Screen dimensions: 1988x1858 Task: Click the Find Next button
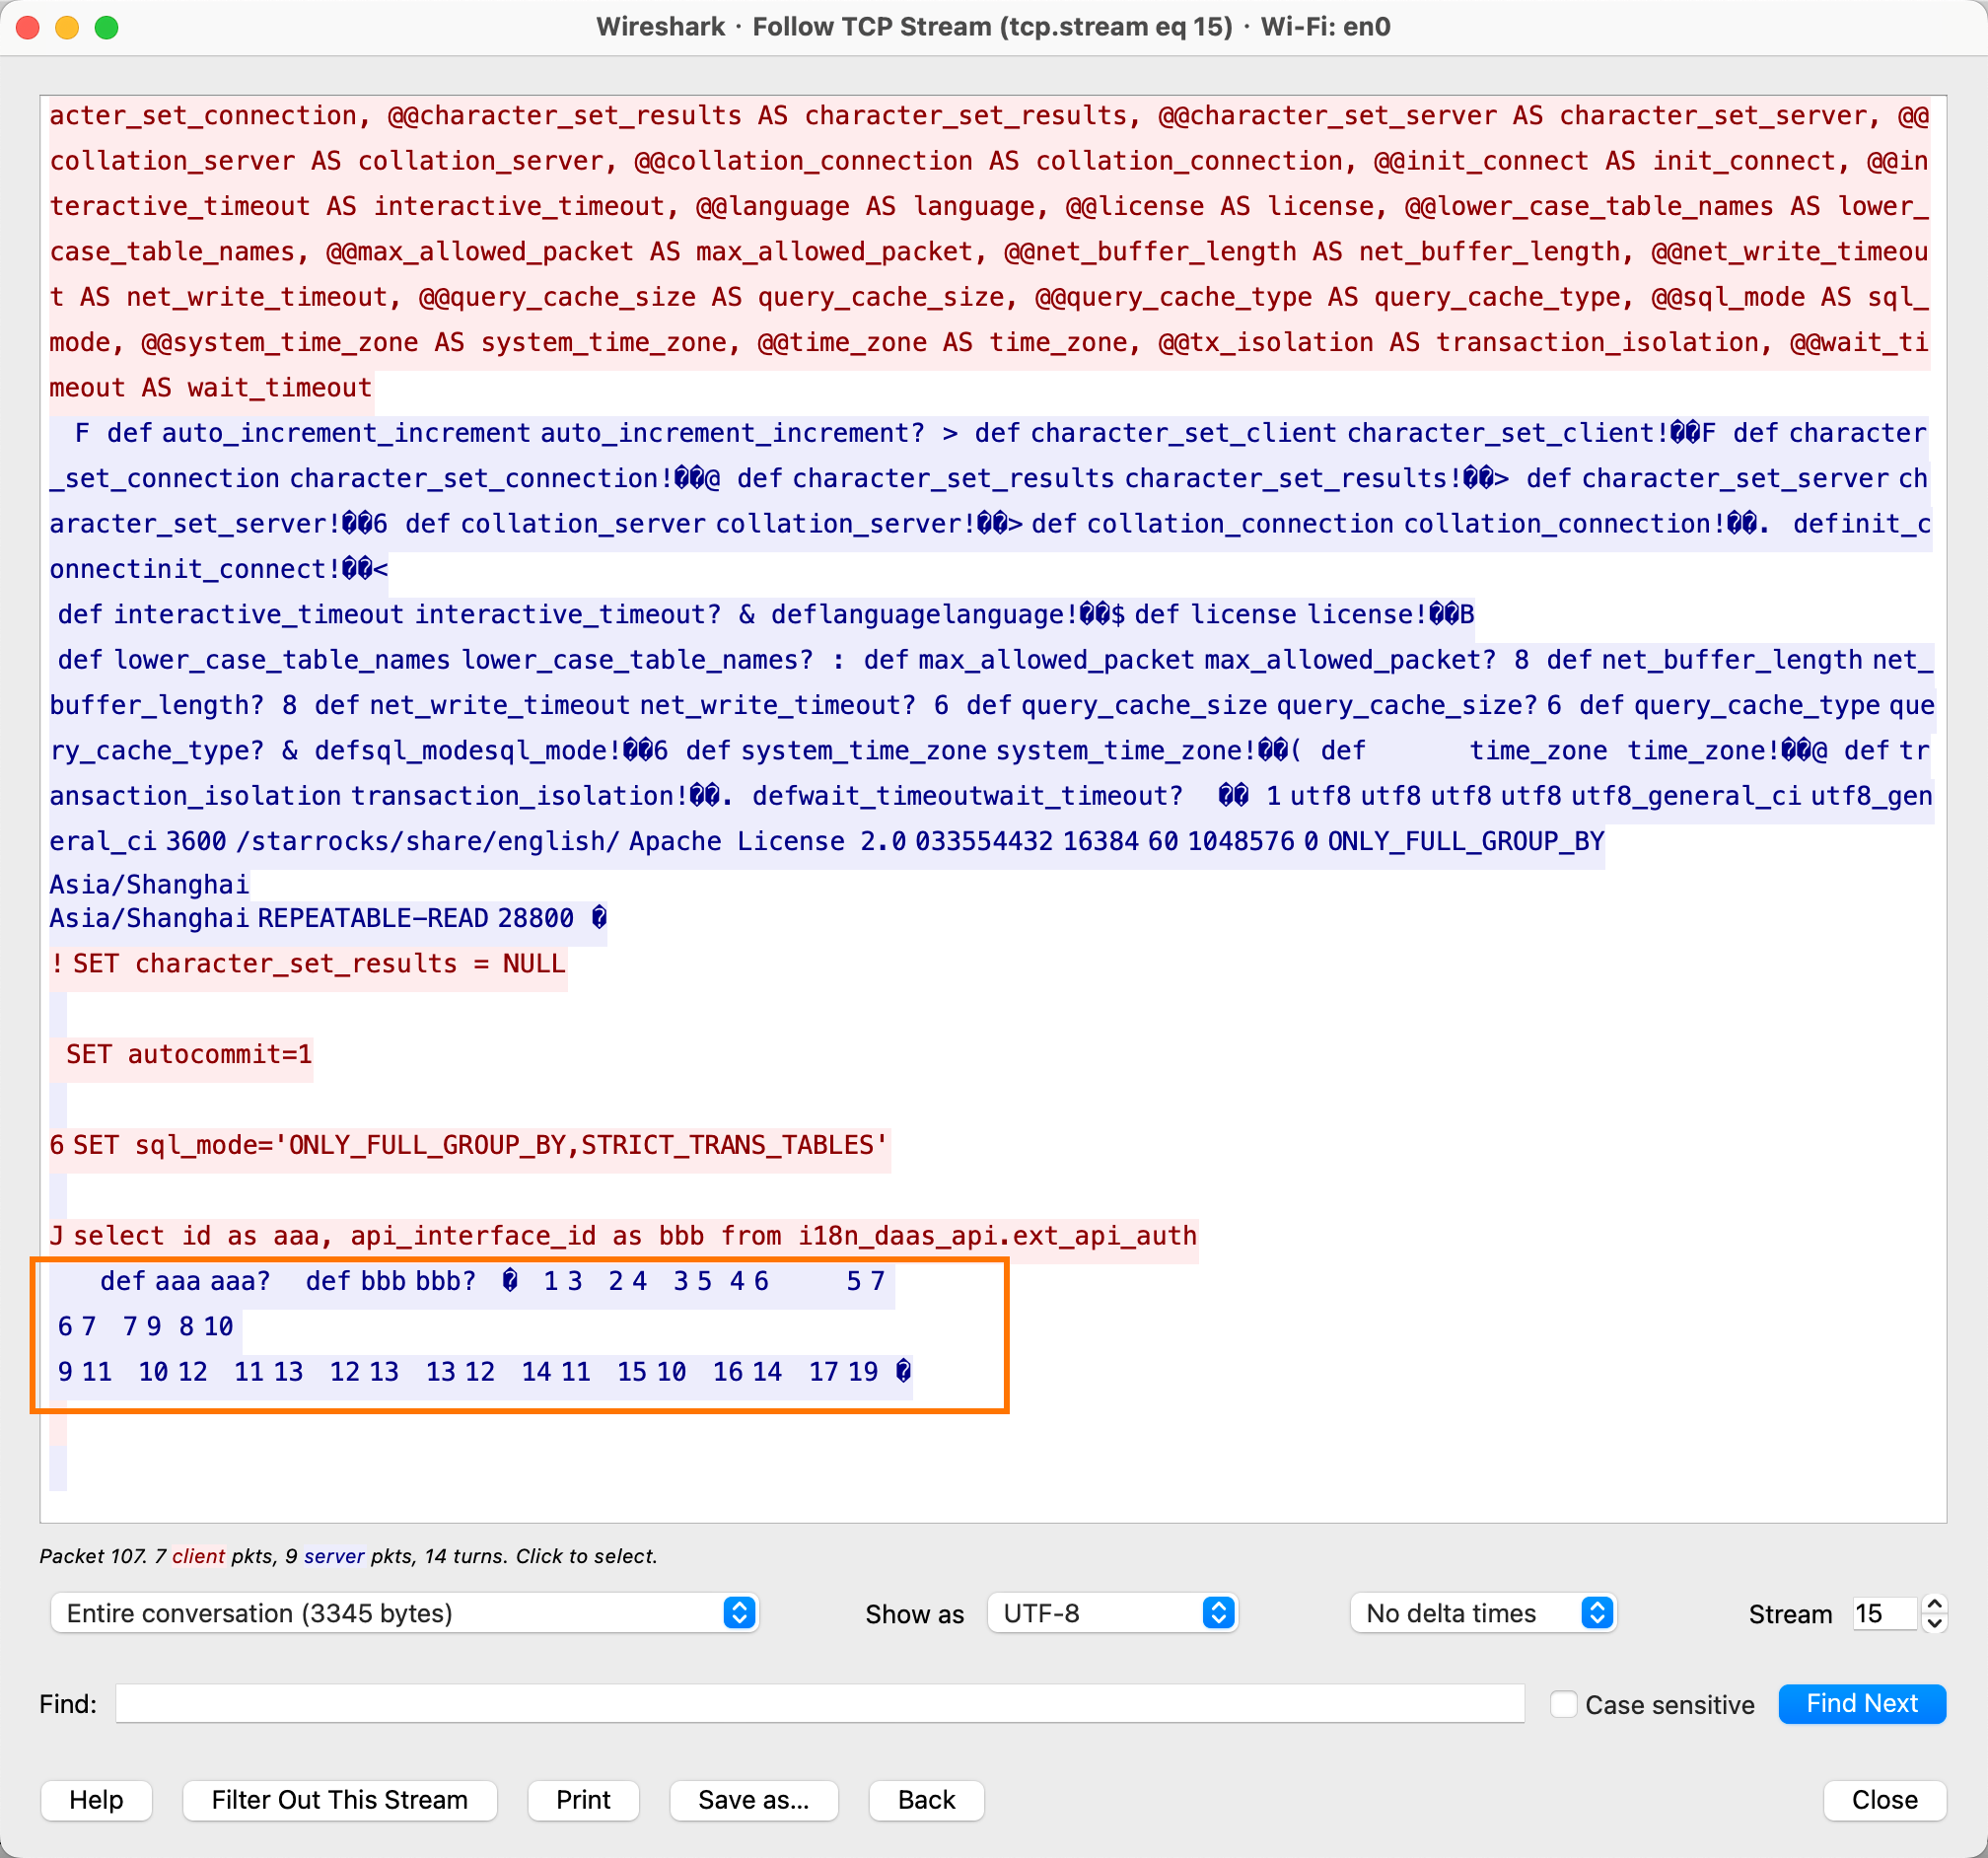pos(1862,1703)
